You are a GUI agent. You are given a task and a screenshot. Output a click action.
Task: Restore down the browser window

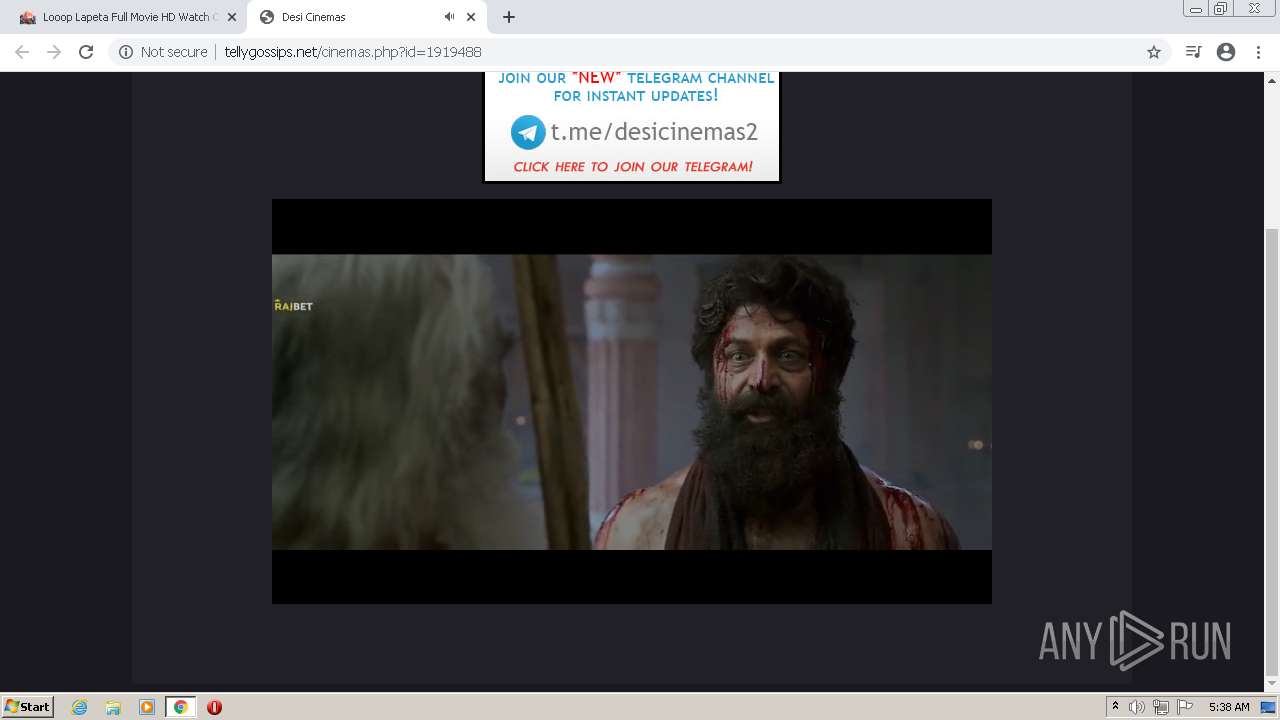1221,8
